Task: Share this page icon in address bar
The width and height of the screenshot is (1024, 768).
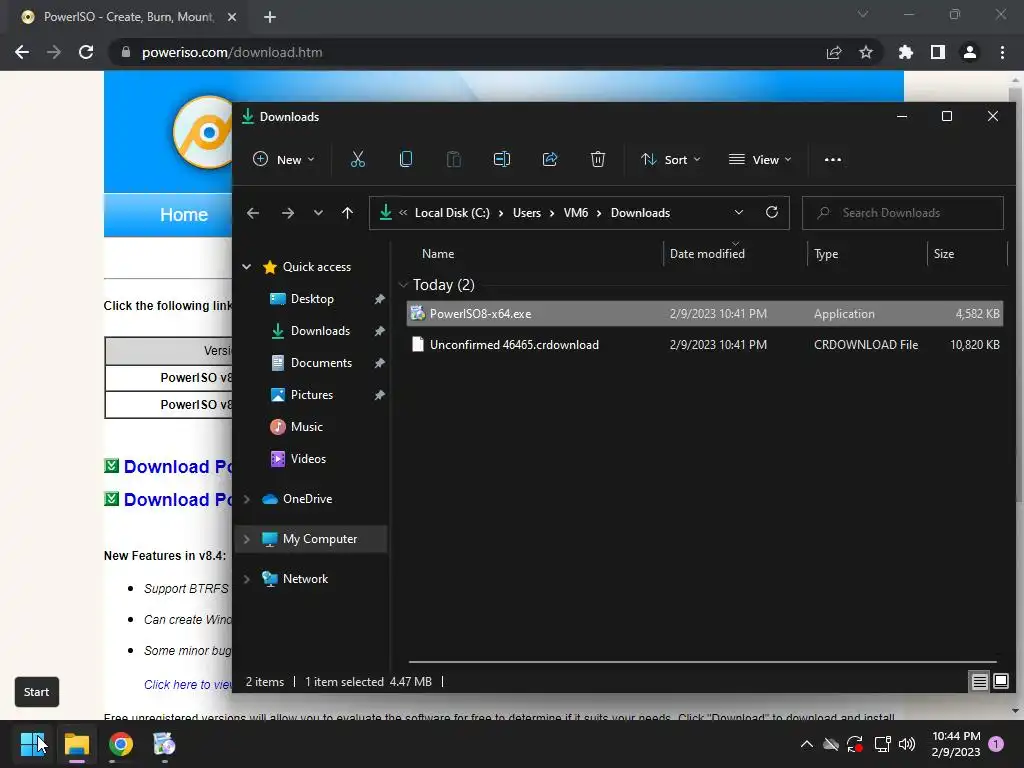Action: tap(834, 52)
